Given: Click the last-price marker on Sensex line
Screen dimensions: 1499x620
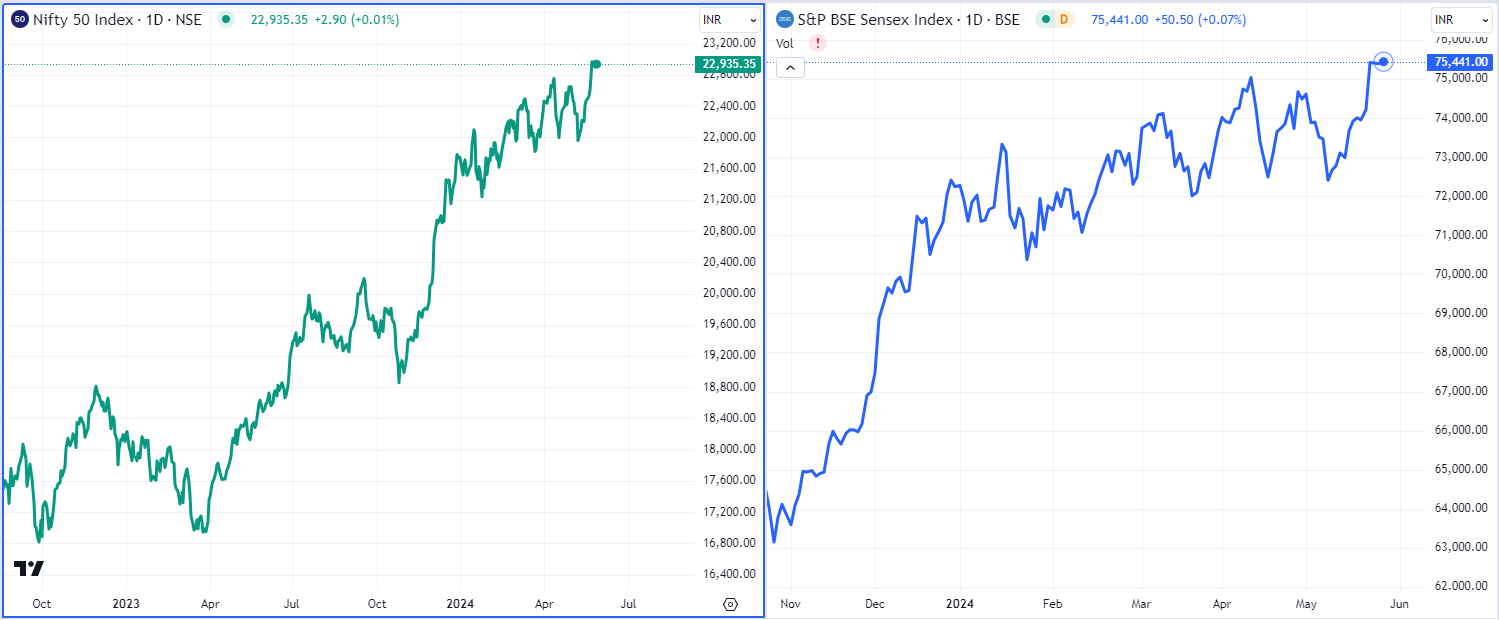Looking at the screenshot, I should (x=1383, y=62).
